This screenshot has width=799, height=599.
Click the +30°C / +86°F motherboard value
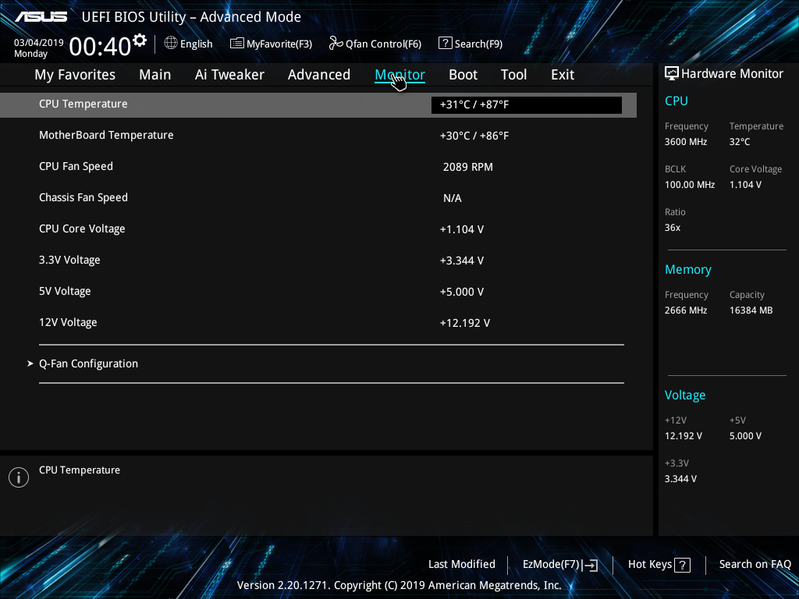click(x=474, y=136)
